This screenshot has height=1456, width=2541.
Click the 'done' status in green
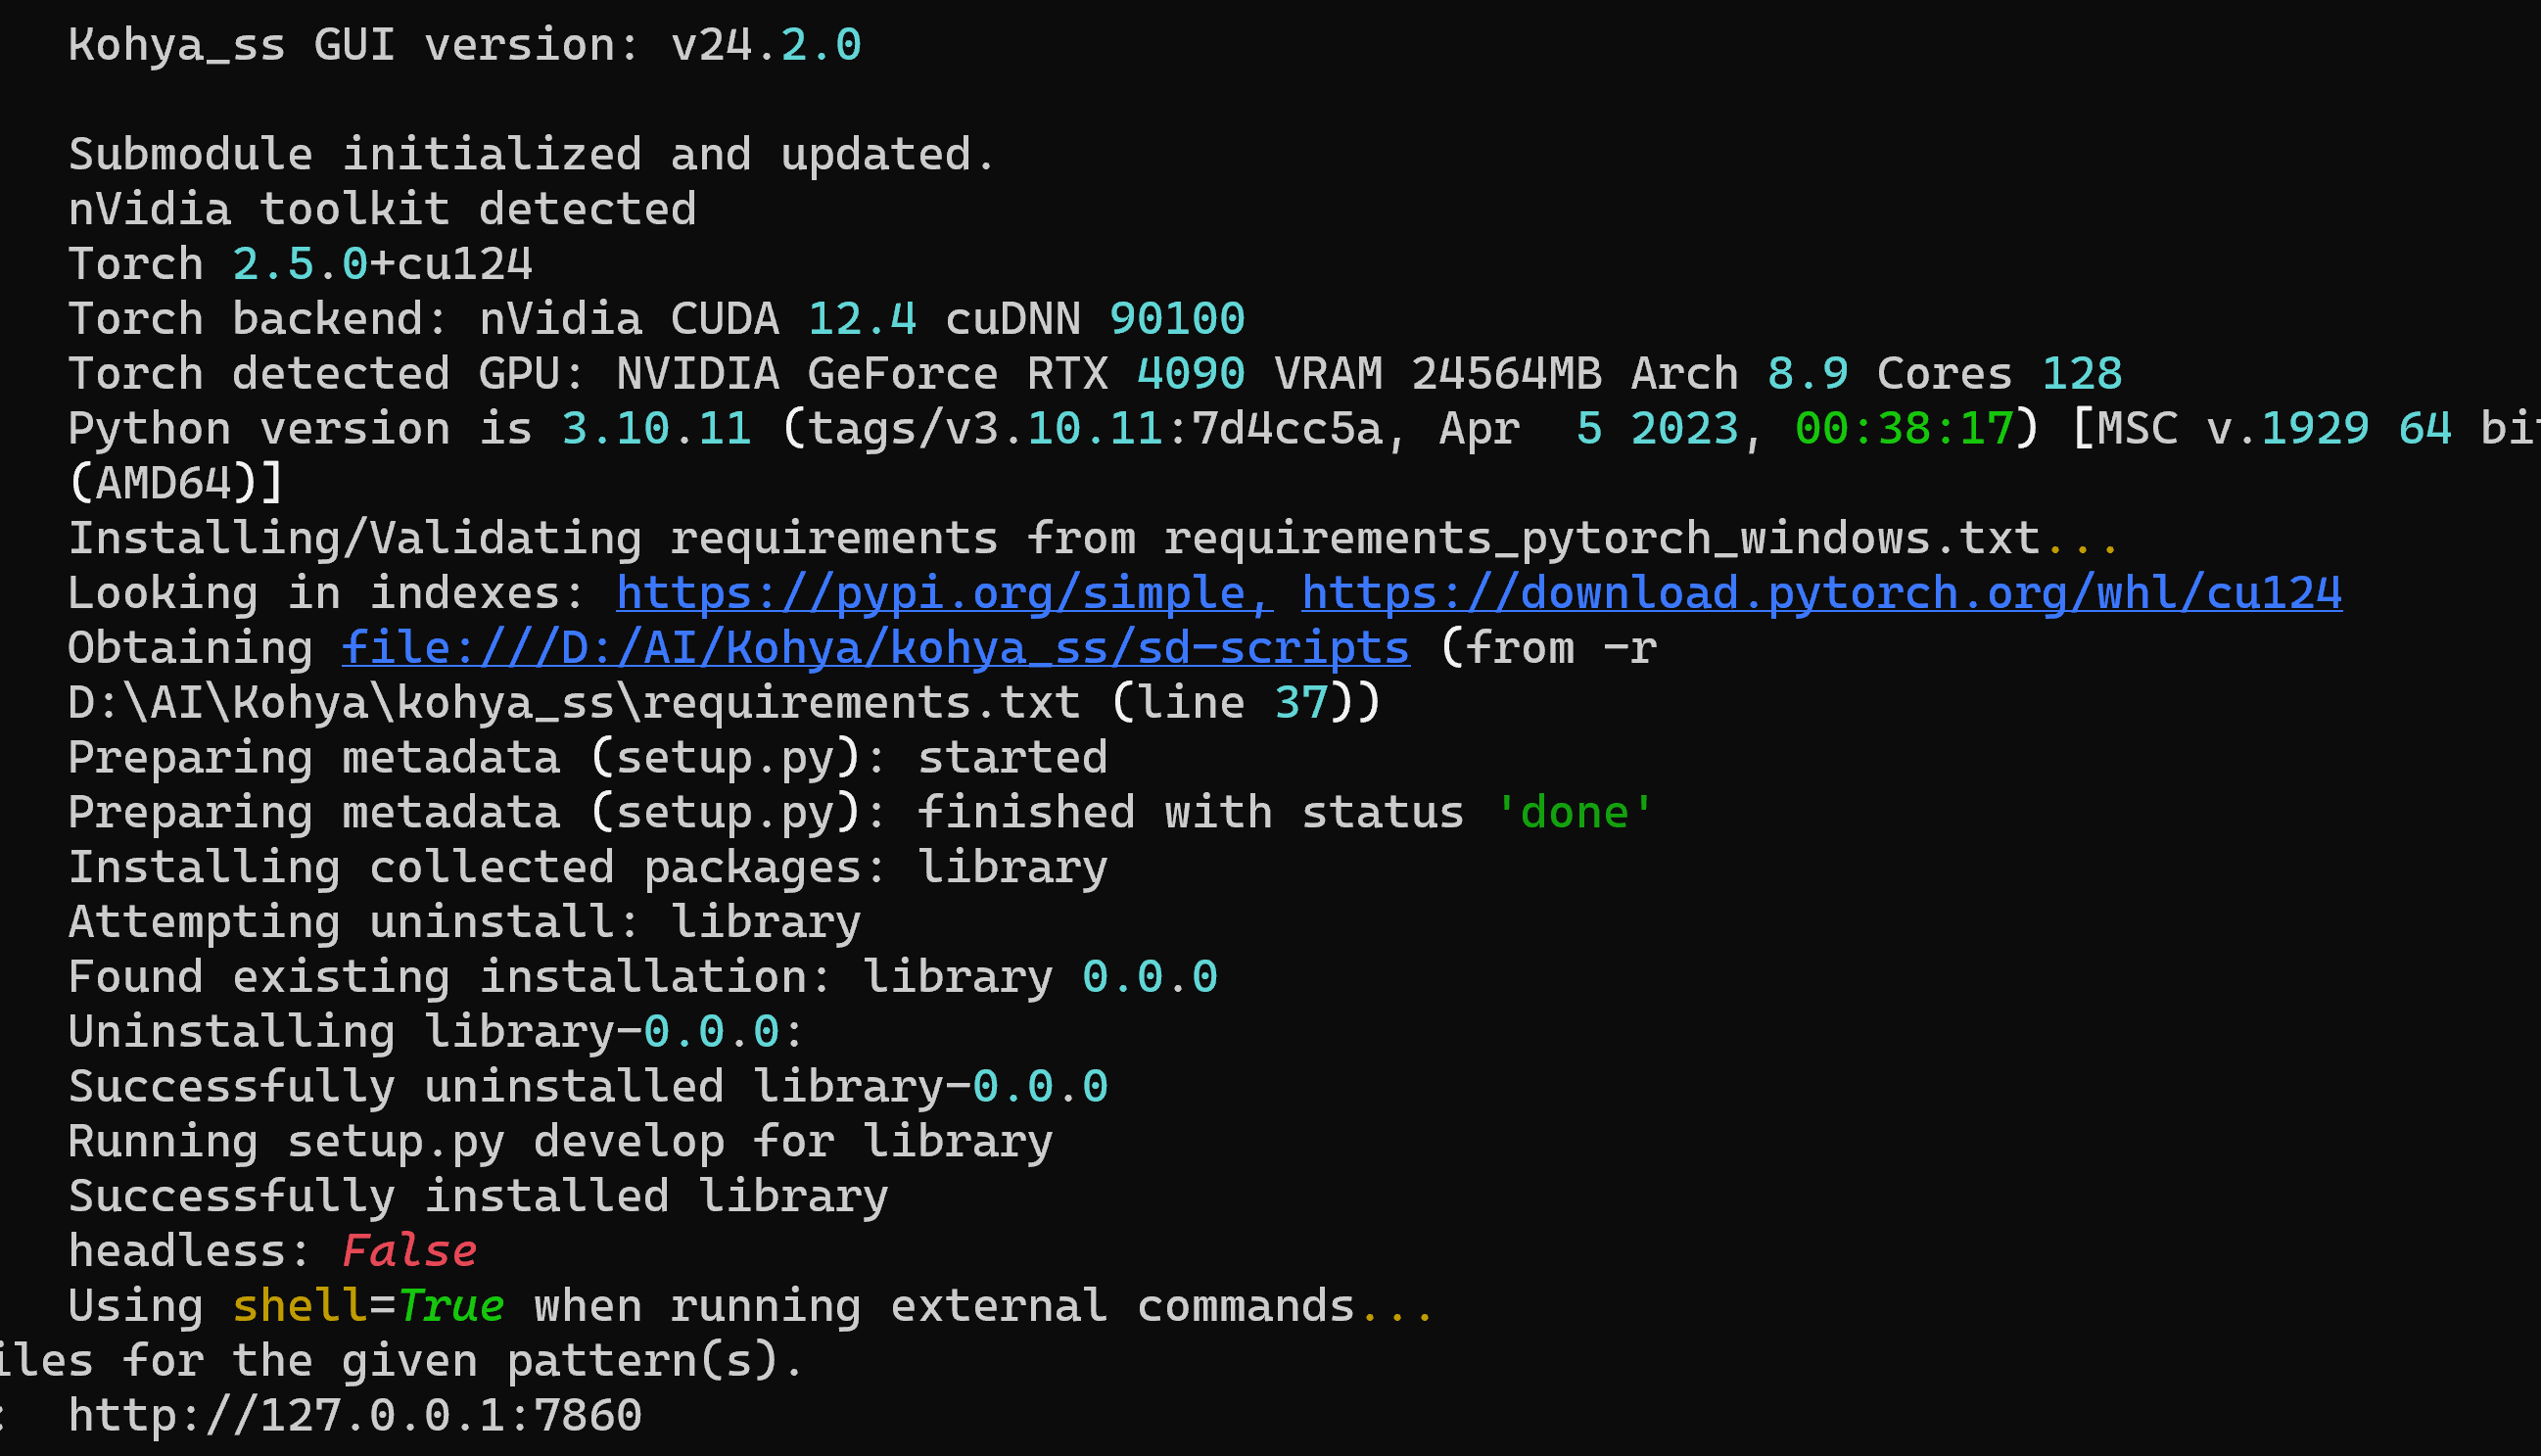coord(1573,811)
